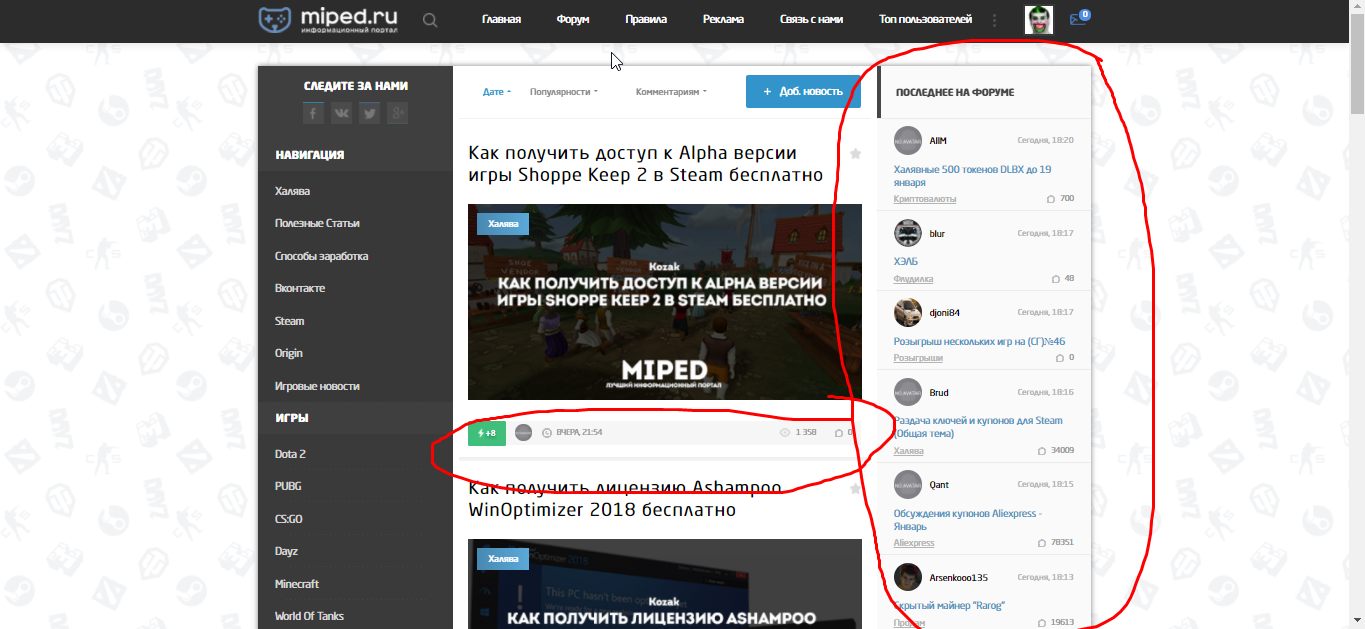Viewport: 1365px width, 629px height.
Task: Click Arsenkooo135's forum avatar
Action: 908,577
